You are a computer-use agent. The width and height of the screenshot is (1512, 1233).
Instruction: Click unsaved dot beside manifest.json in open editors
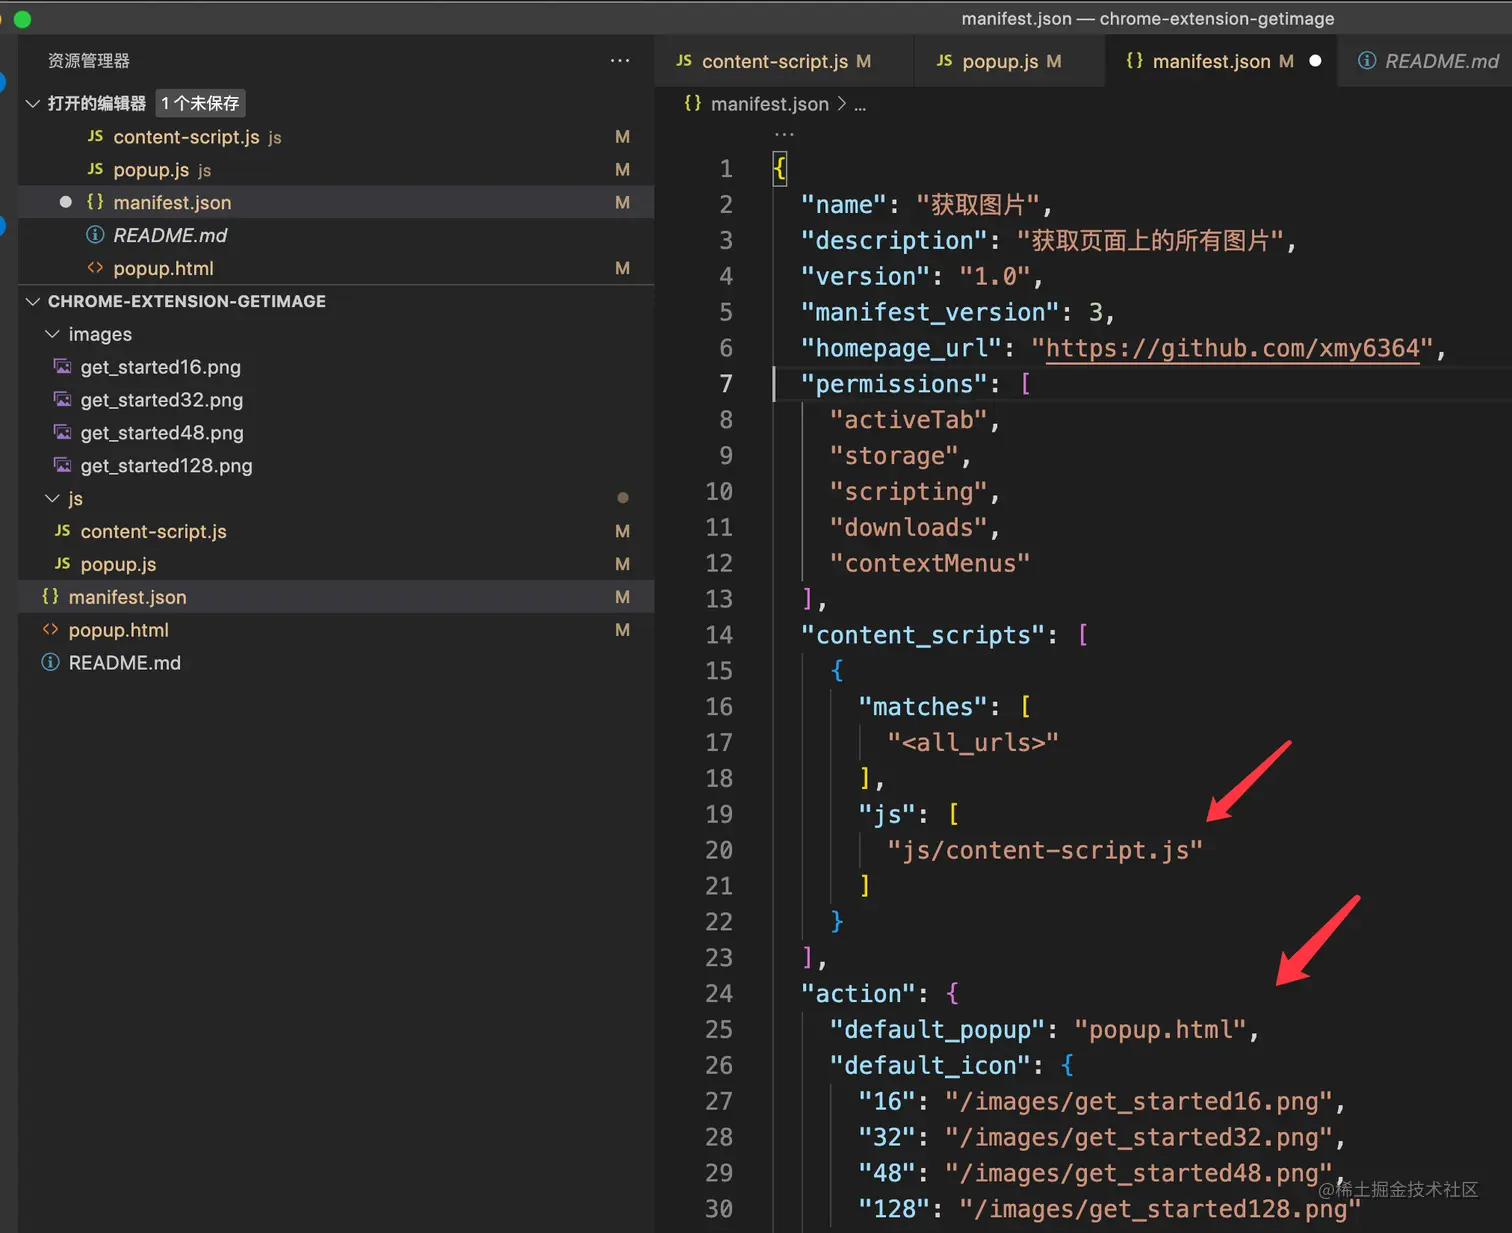[x=66, y=202]
